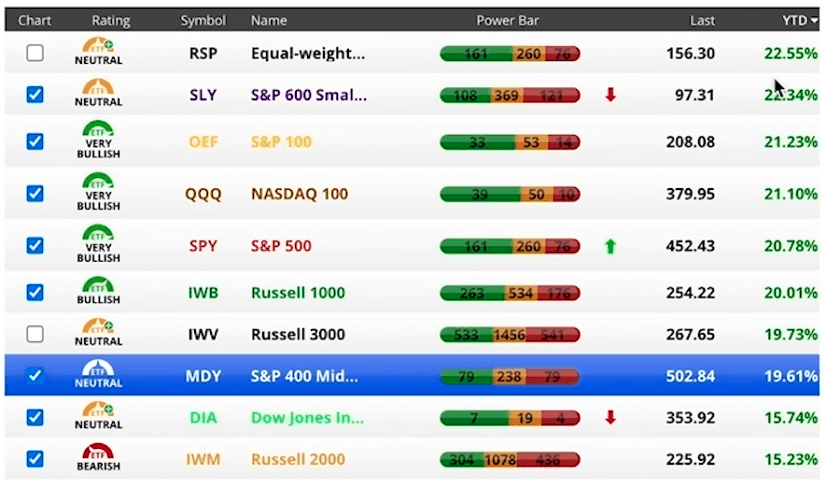The image size is (825, 485).
Task: Click the green up arrow for SPY
Action: [610, 246]
